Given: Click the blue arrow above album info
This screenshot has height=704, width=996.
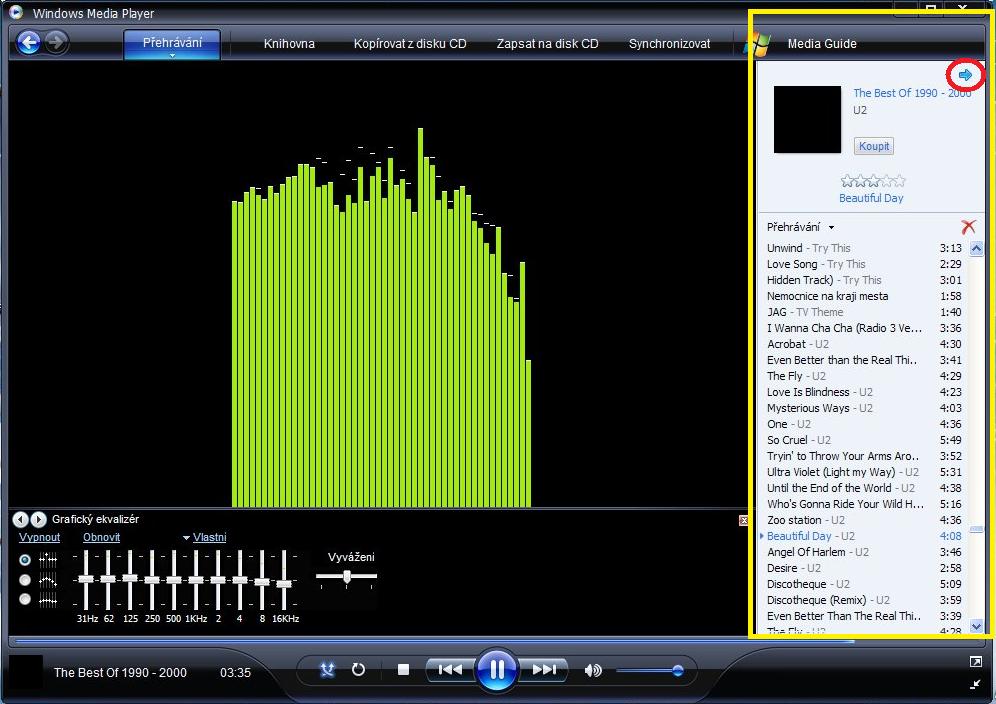Looking at the screenshot, I should point(965,75).
